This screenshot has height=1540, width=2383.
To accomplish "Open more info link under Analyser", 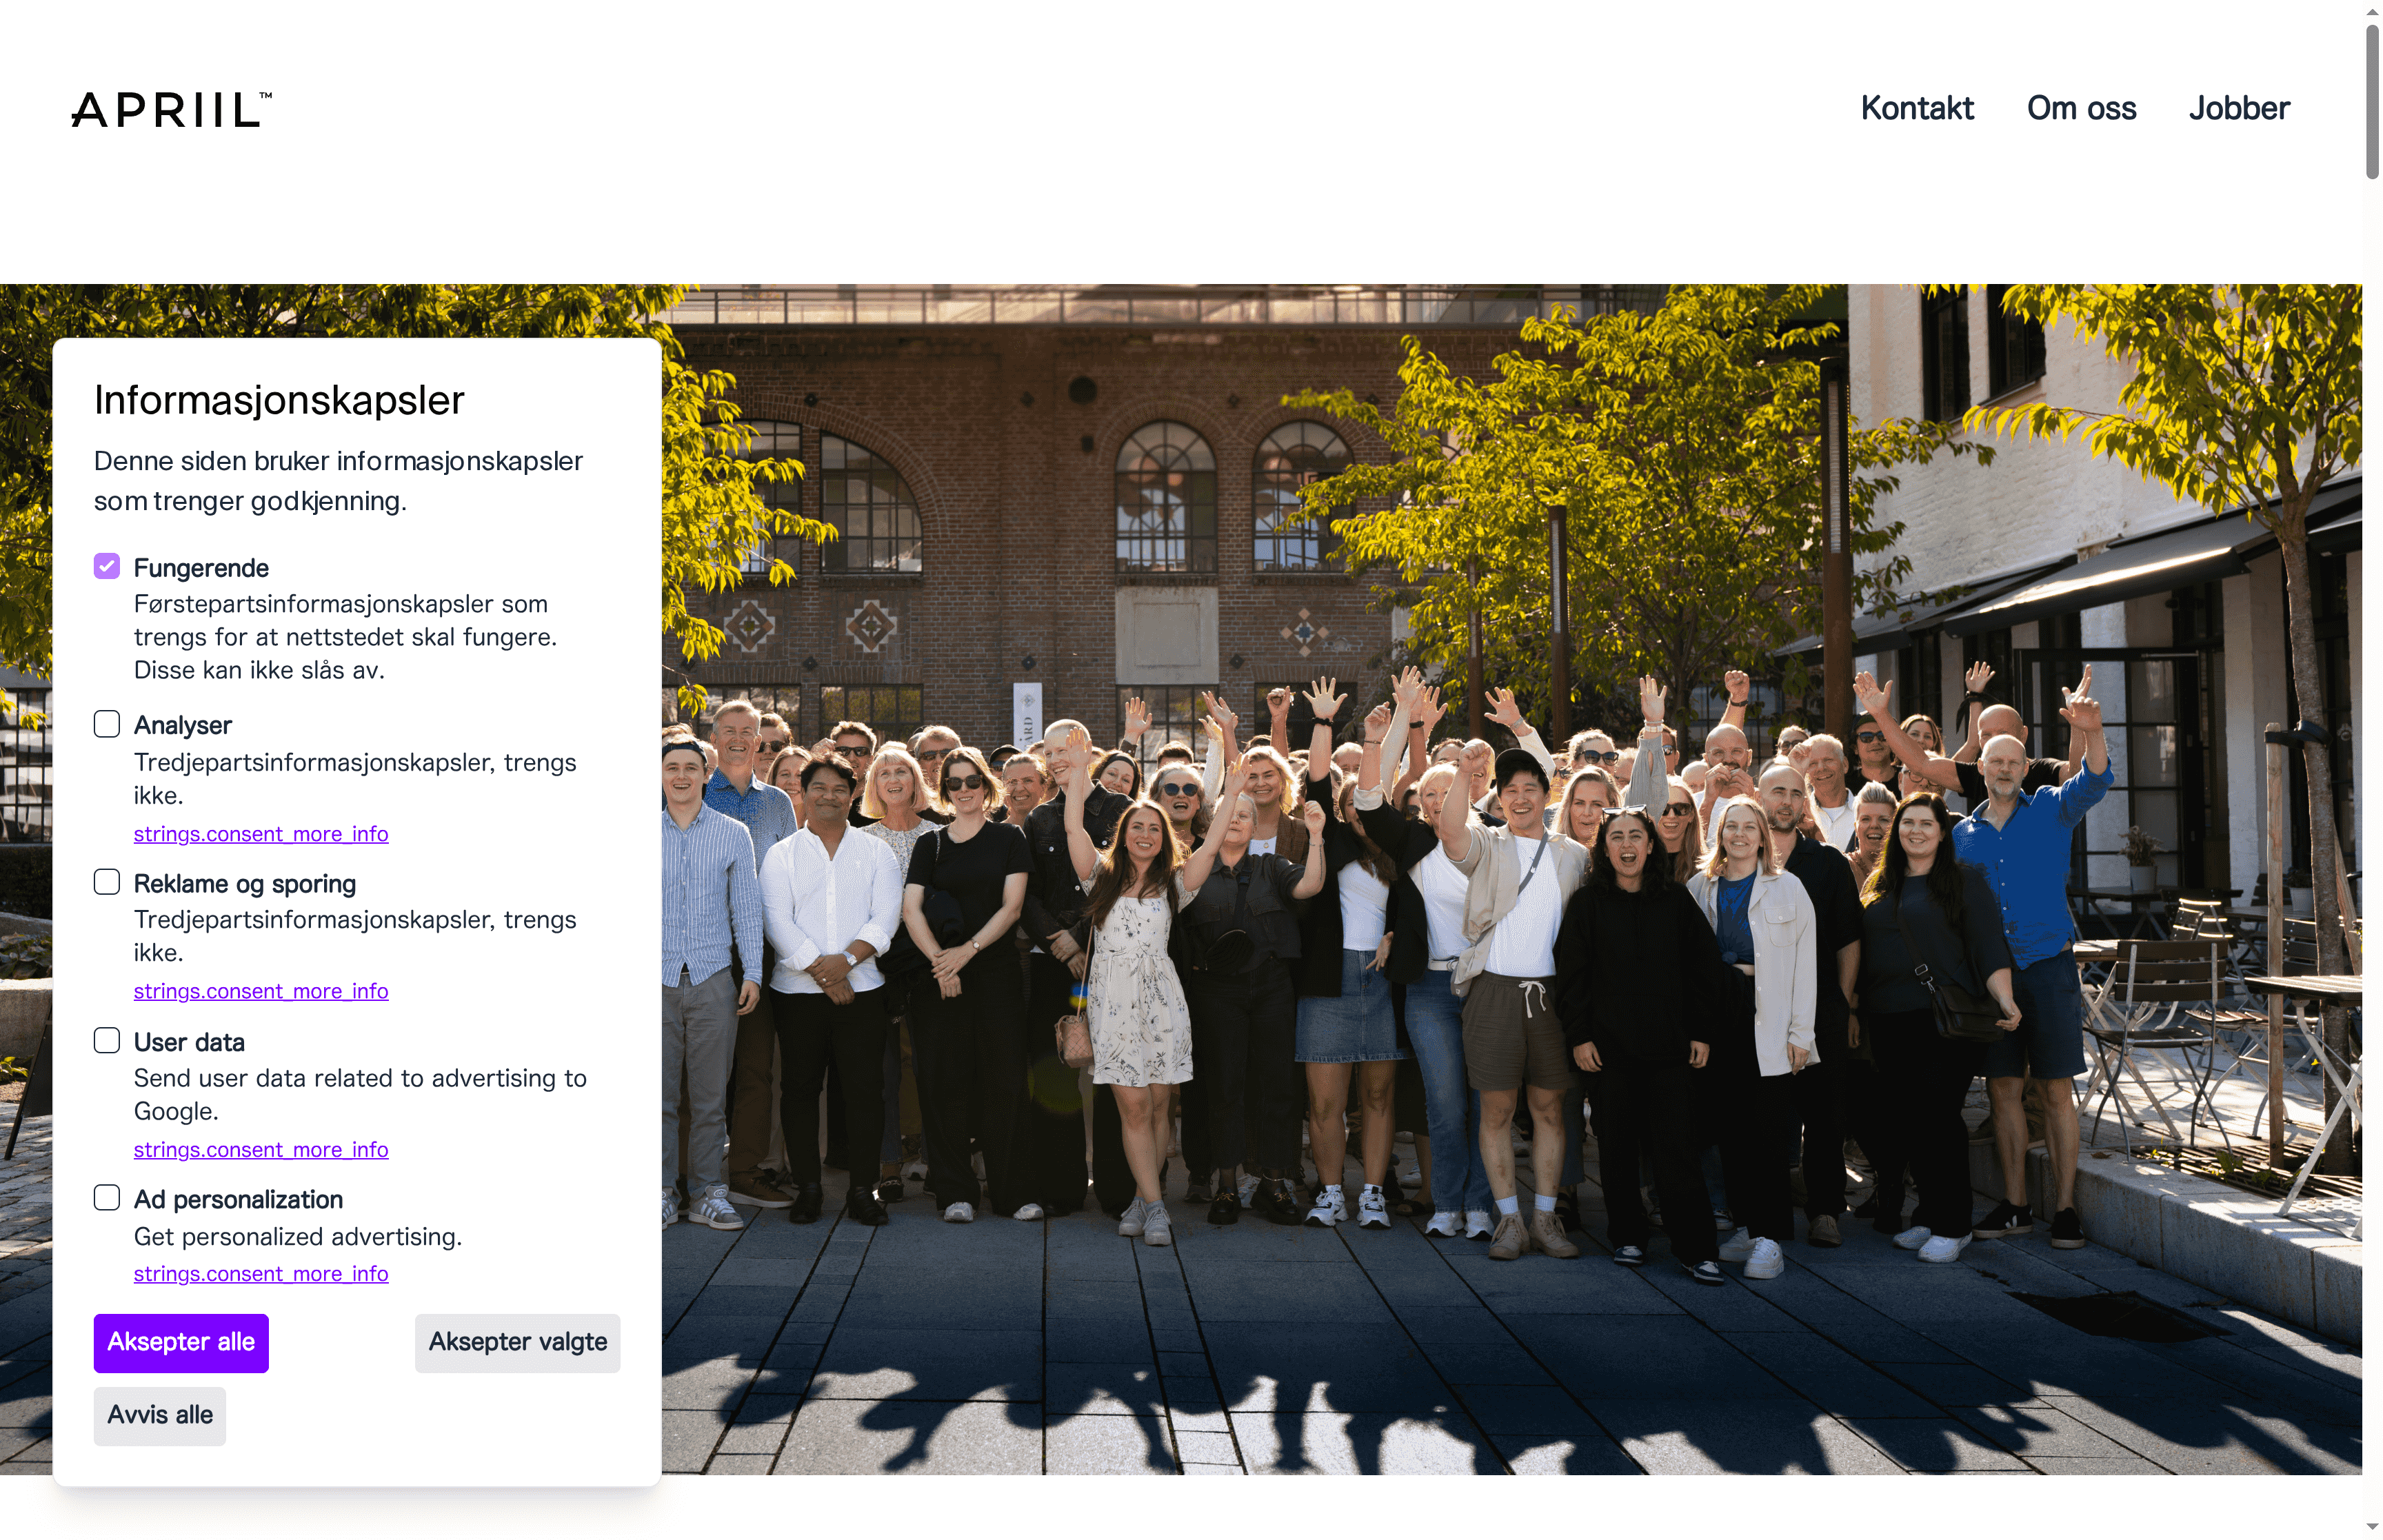I will [261, 833].
